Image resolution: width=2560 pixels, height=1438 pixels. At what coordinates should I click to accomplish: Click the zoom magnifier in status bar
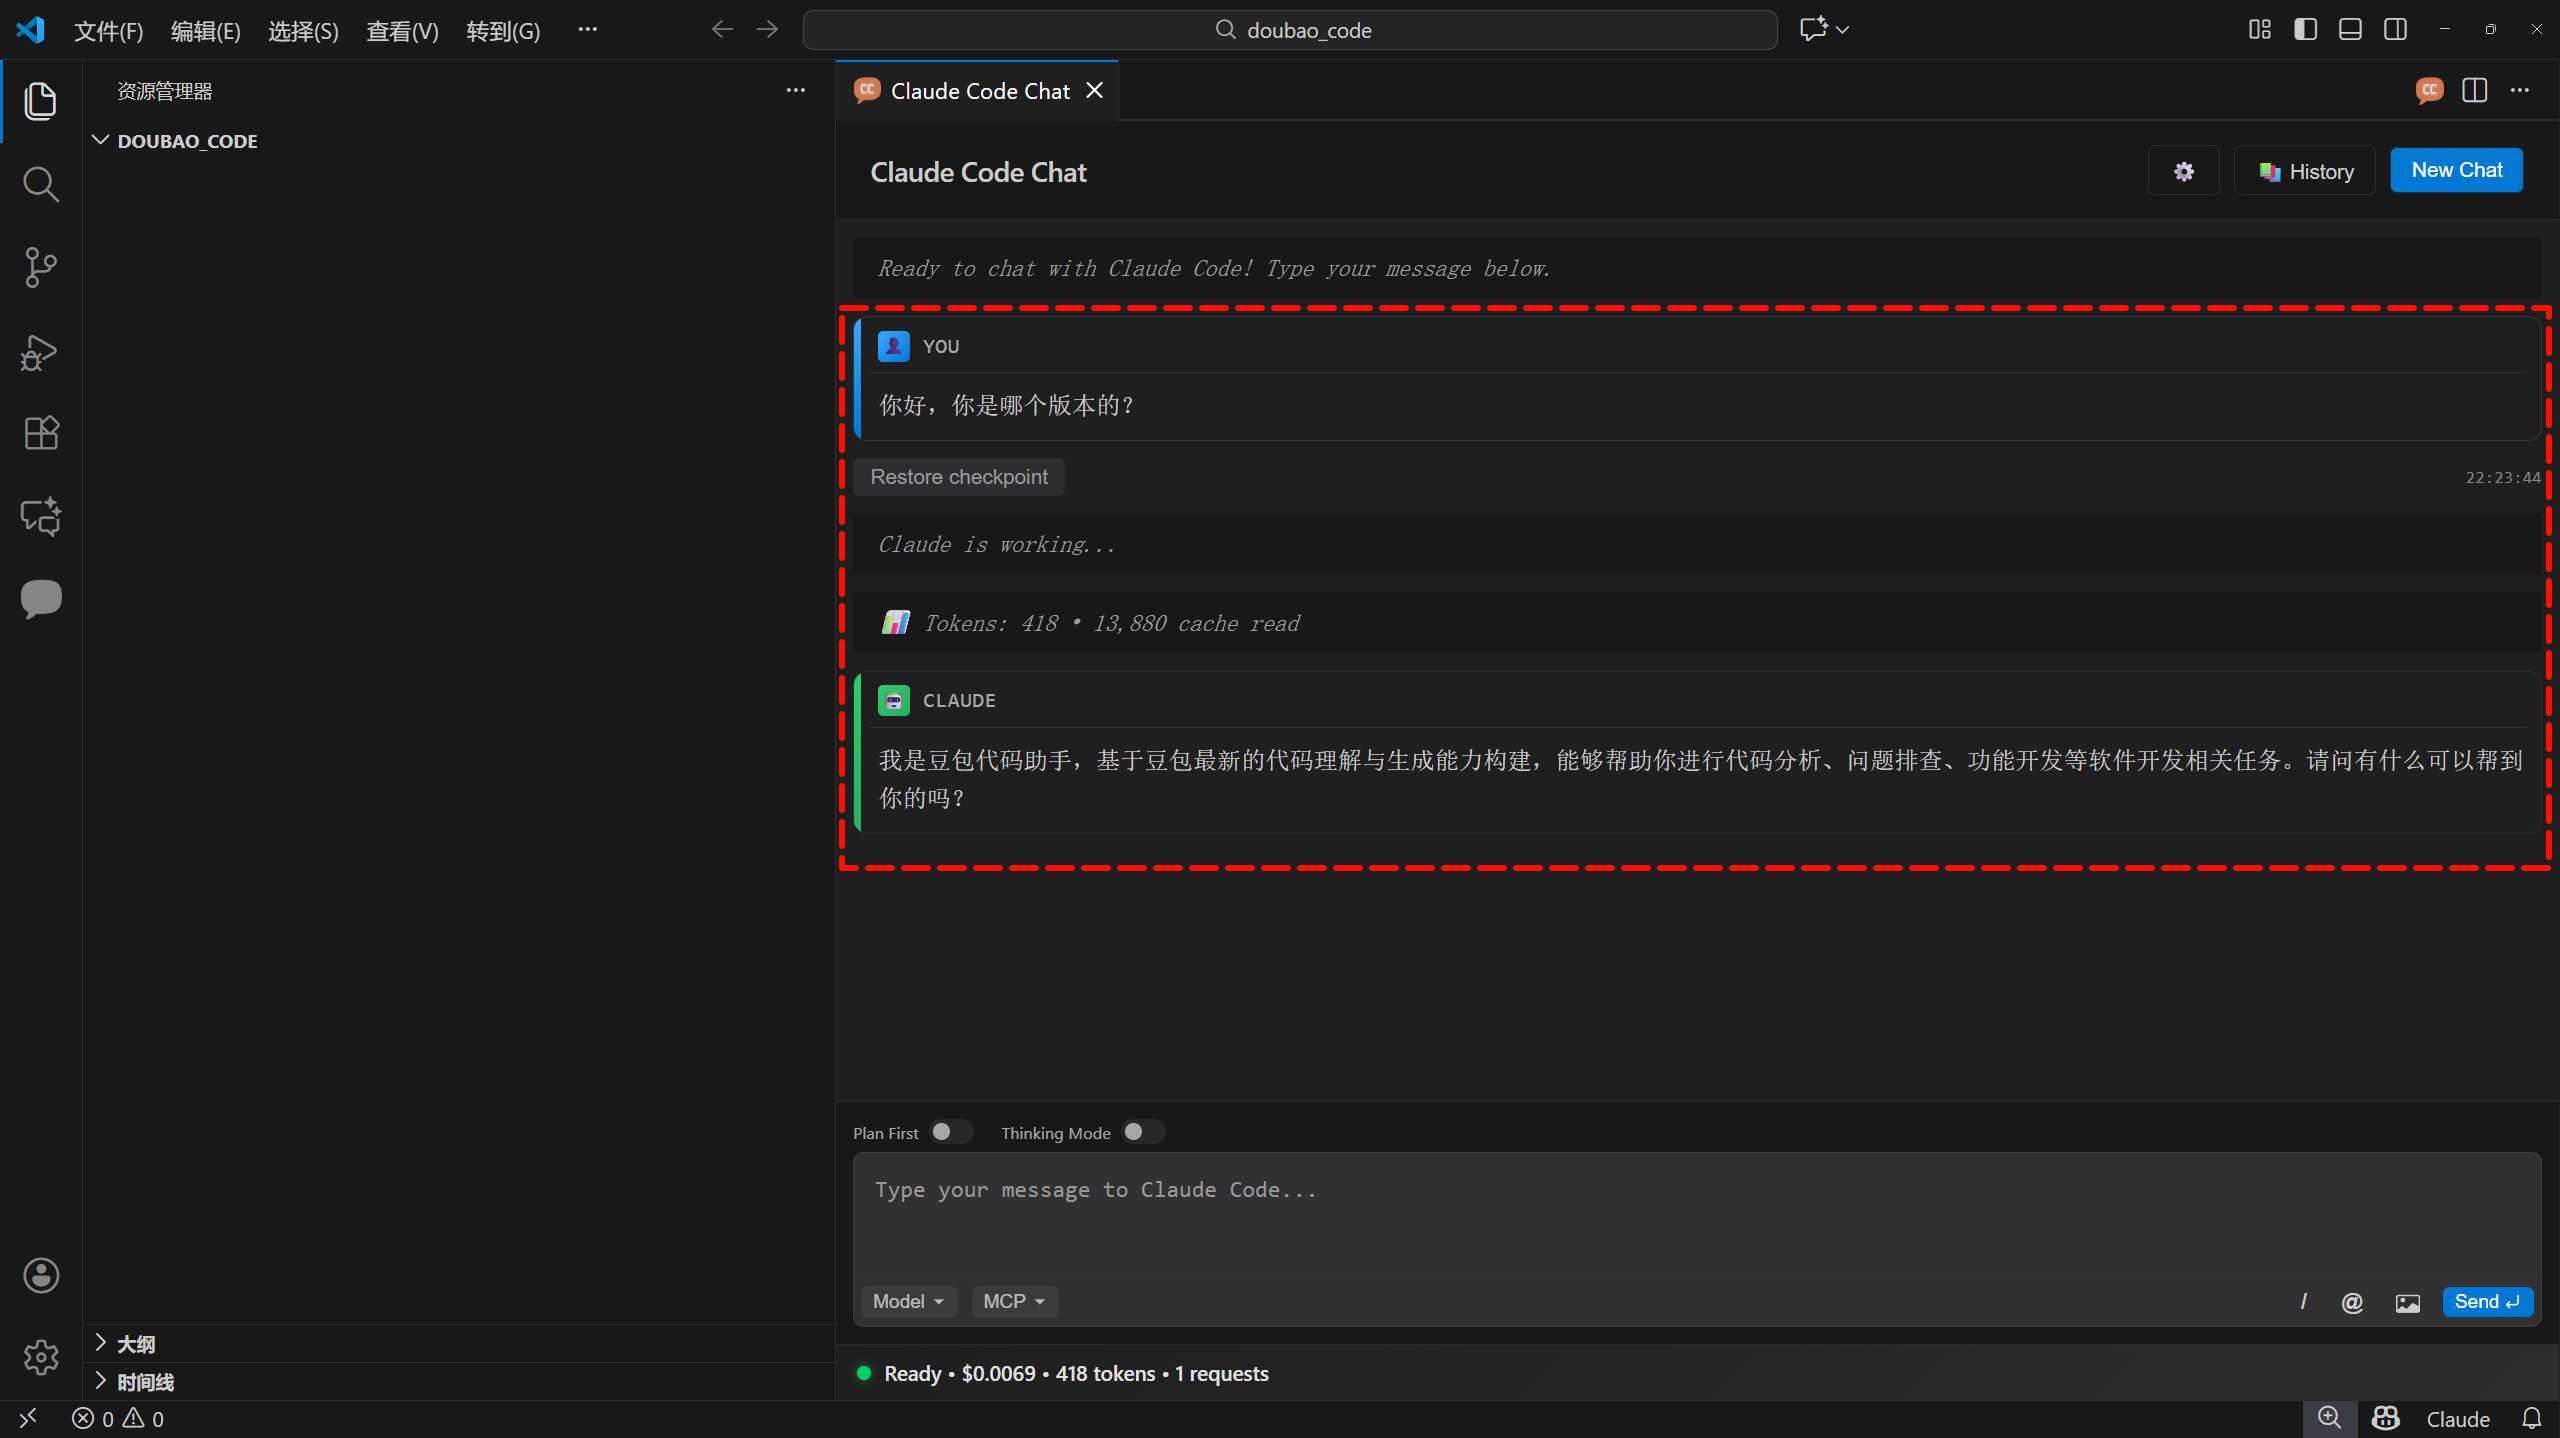coord(2330,1418)
